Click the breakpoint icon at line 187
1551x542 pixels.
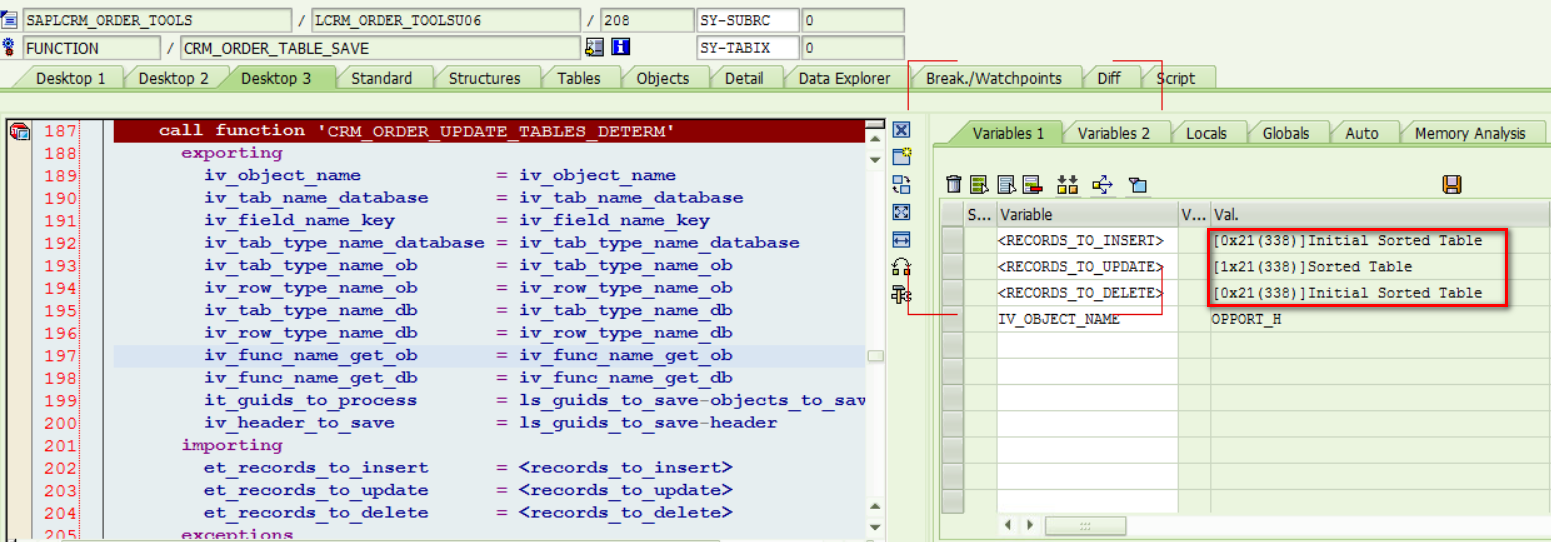18,132
